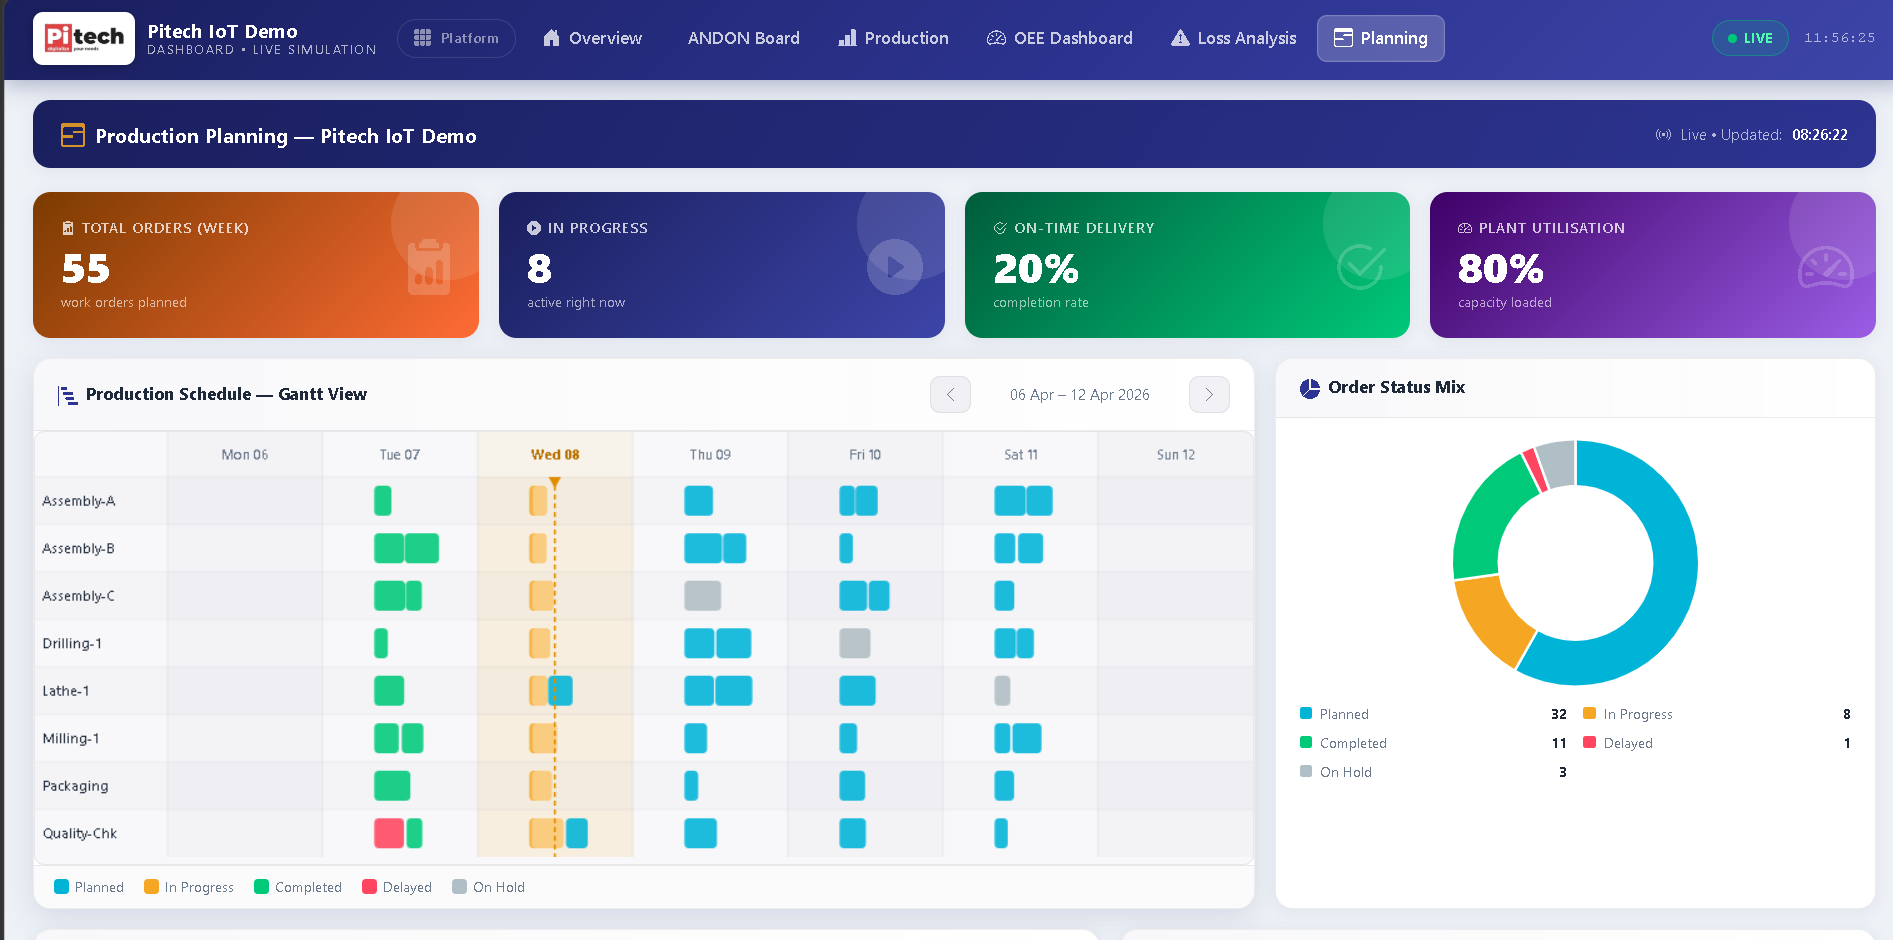Click the Production bar chart icon

847,38
